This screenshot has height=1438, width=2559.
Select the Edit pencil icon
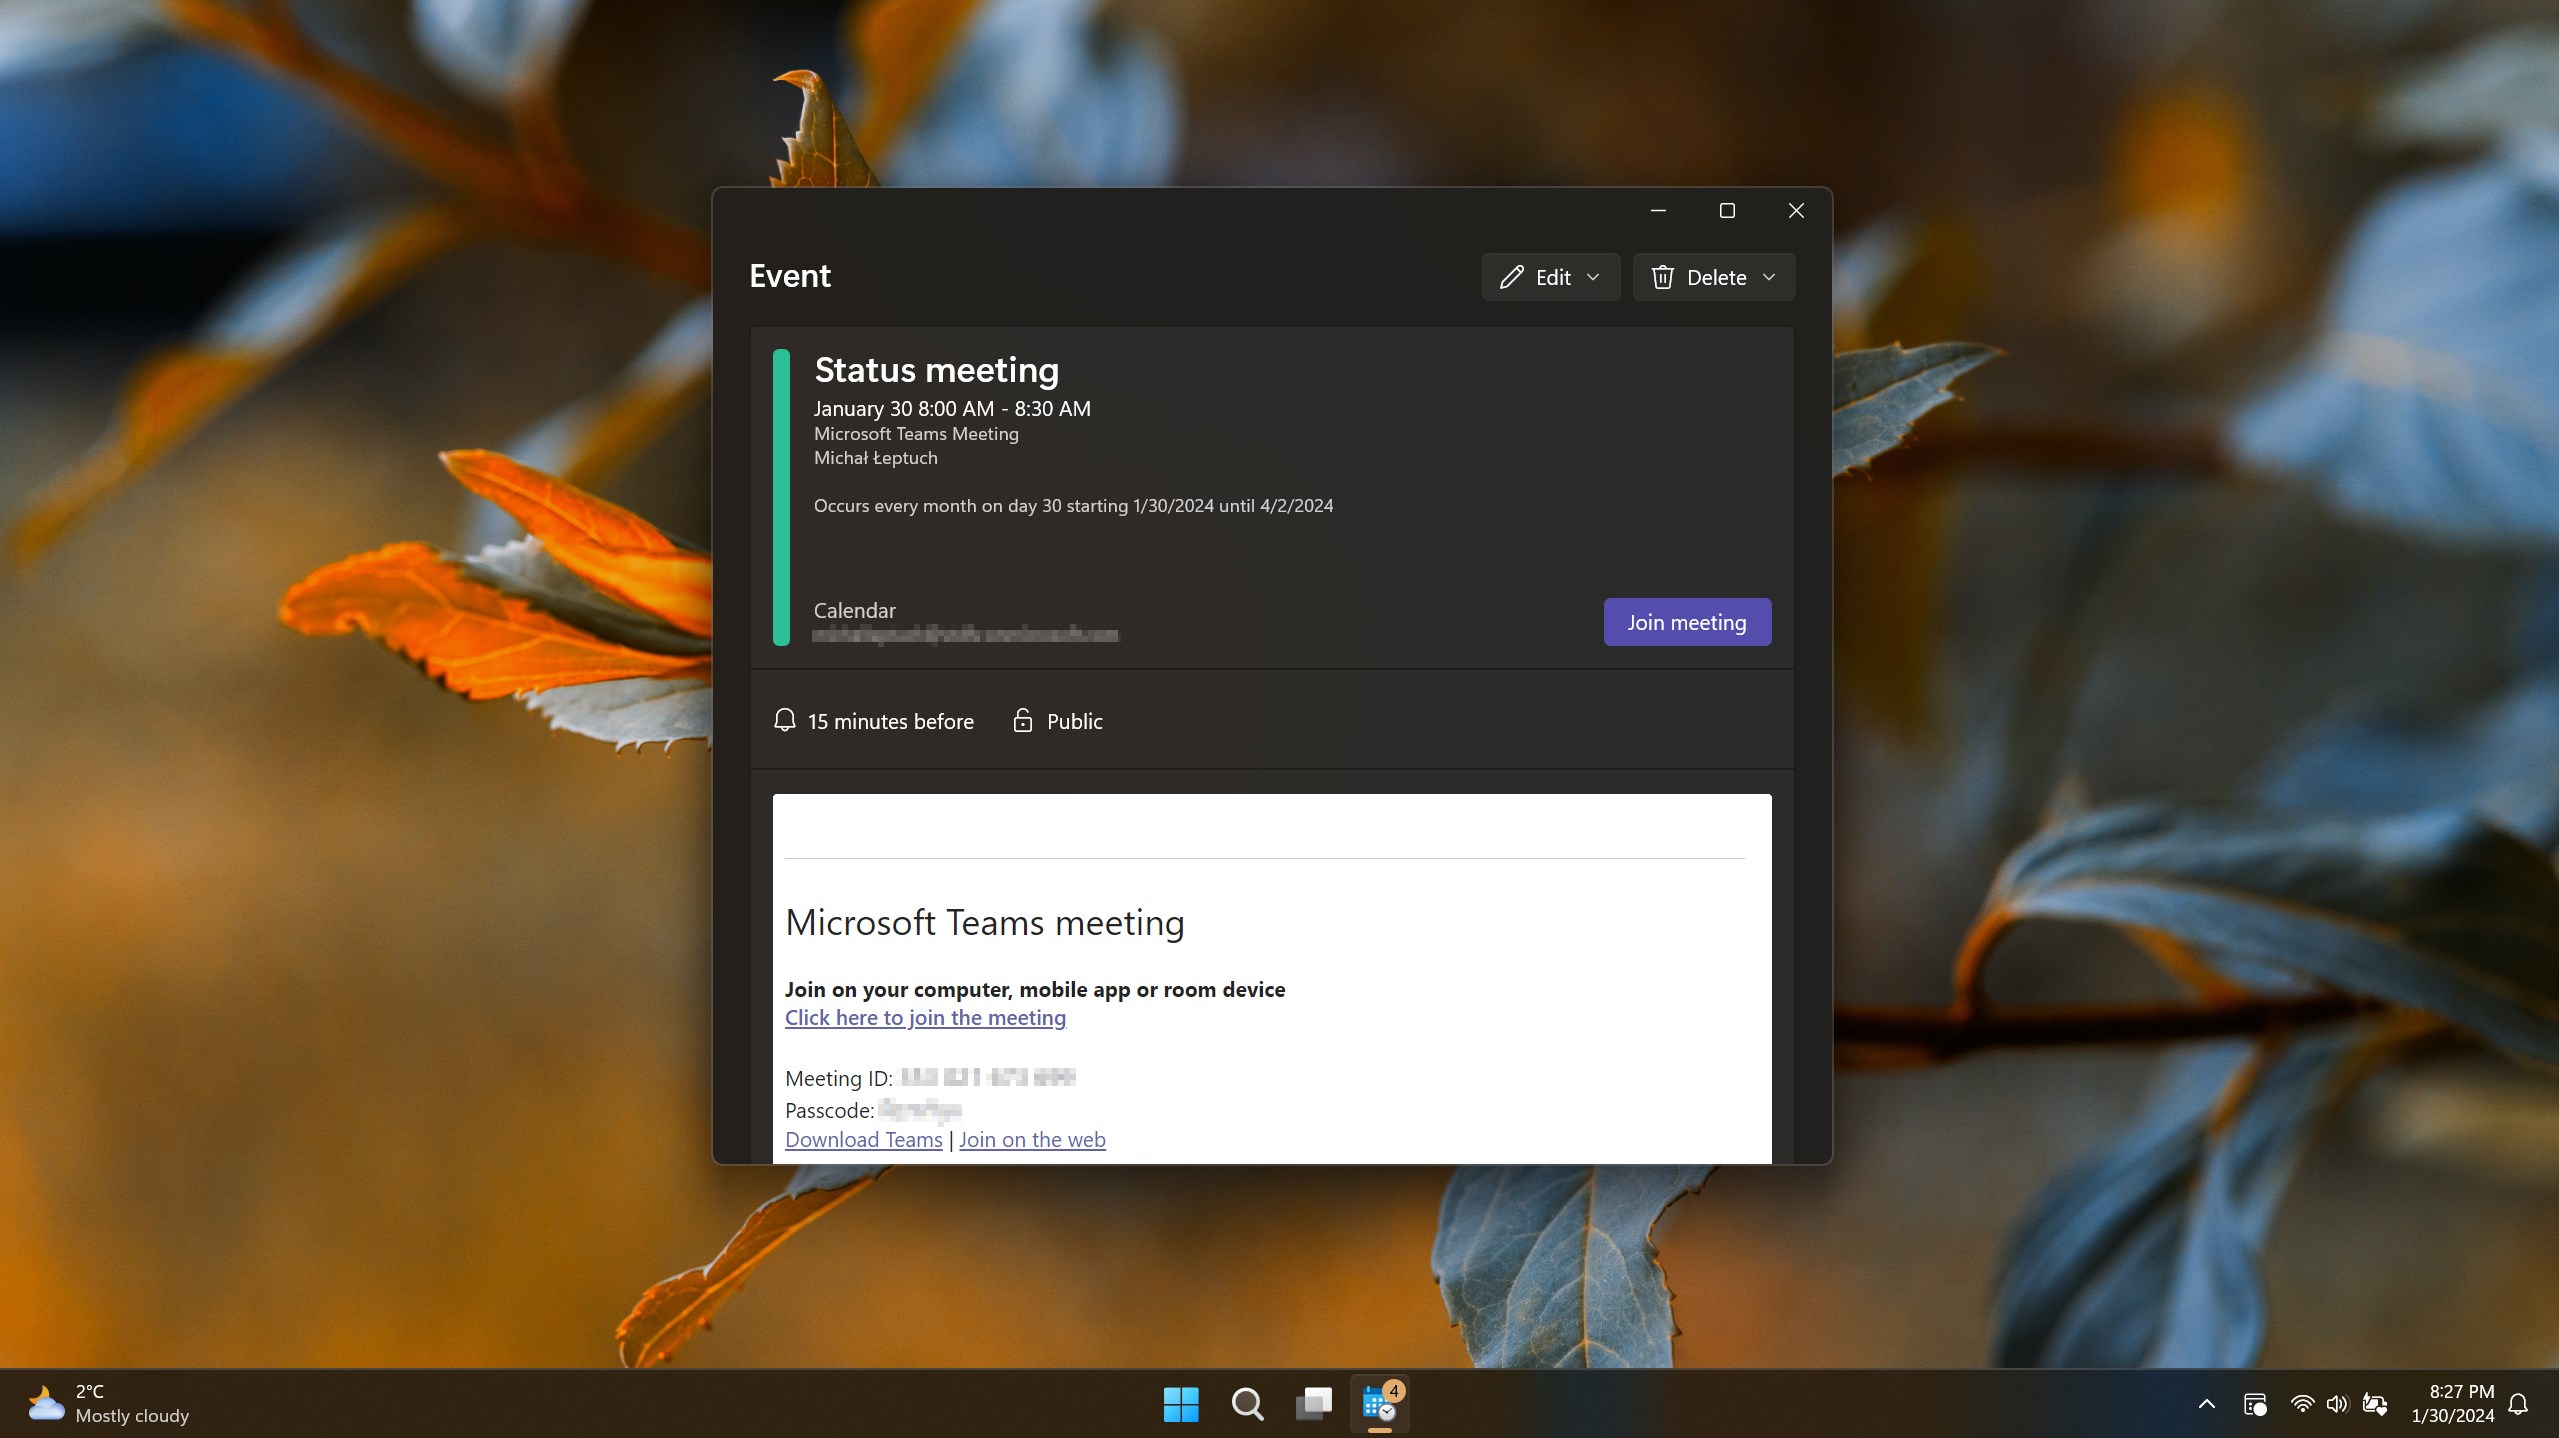1510,277
